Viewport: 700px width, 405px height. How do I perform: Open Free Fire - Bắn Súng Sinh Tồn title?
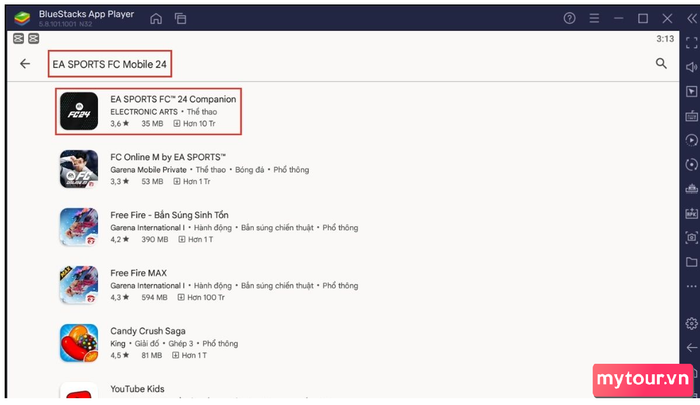click(x=169, y=215)
